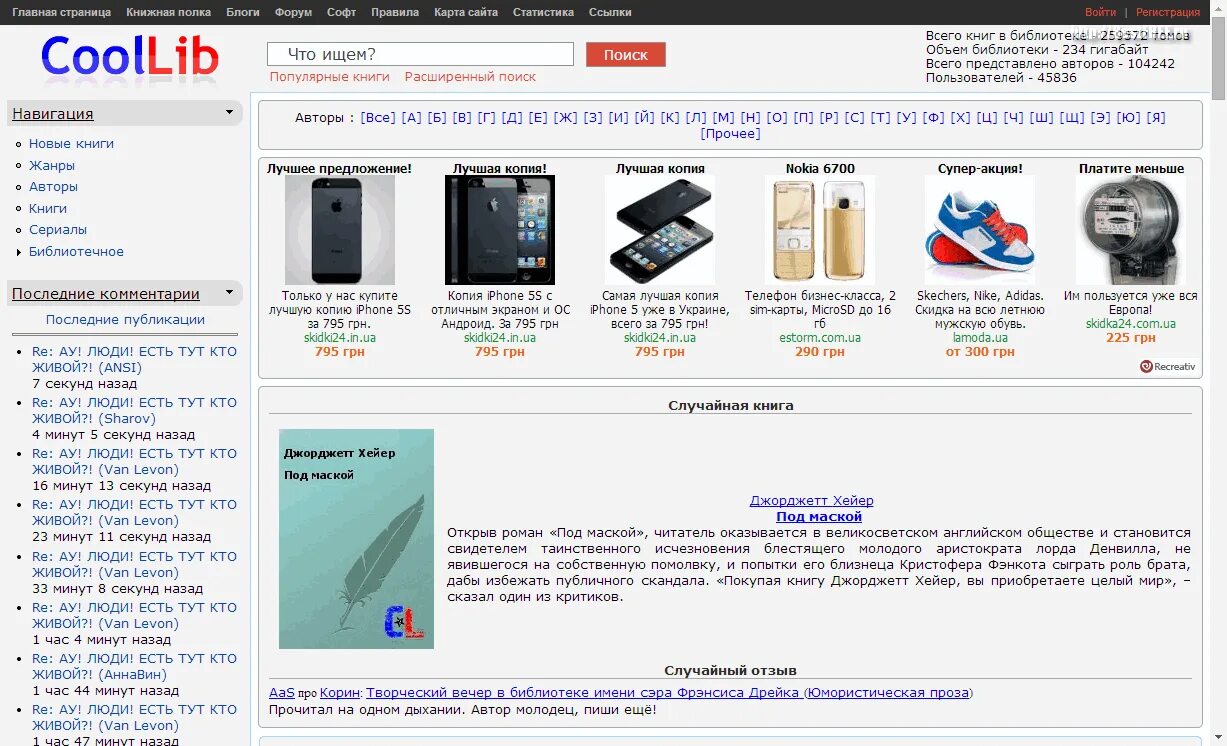The image size is (1227, 746).
Task: Collapse the Последние комментарии panel arrow
Action: [x=229, y=292]
